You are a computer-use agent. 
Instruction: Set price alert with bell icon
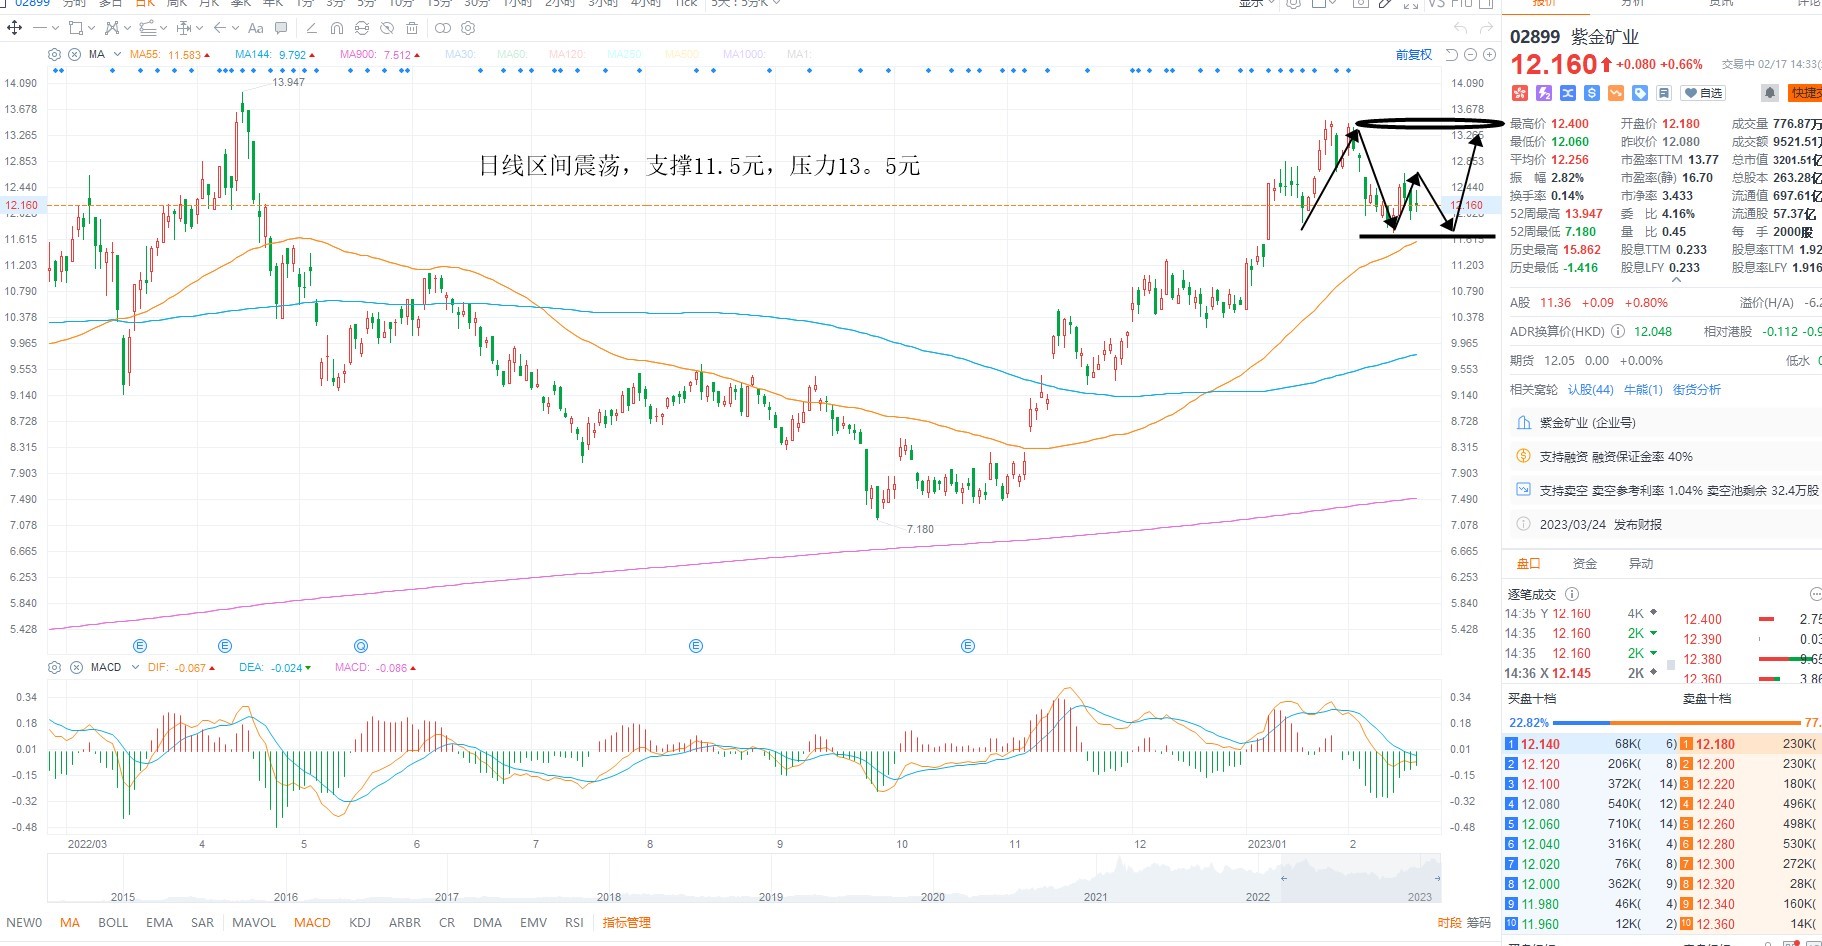(1770, 93)
